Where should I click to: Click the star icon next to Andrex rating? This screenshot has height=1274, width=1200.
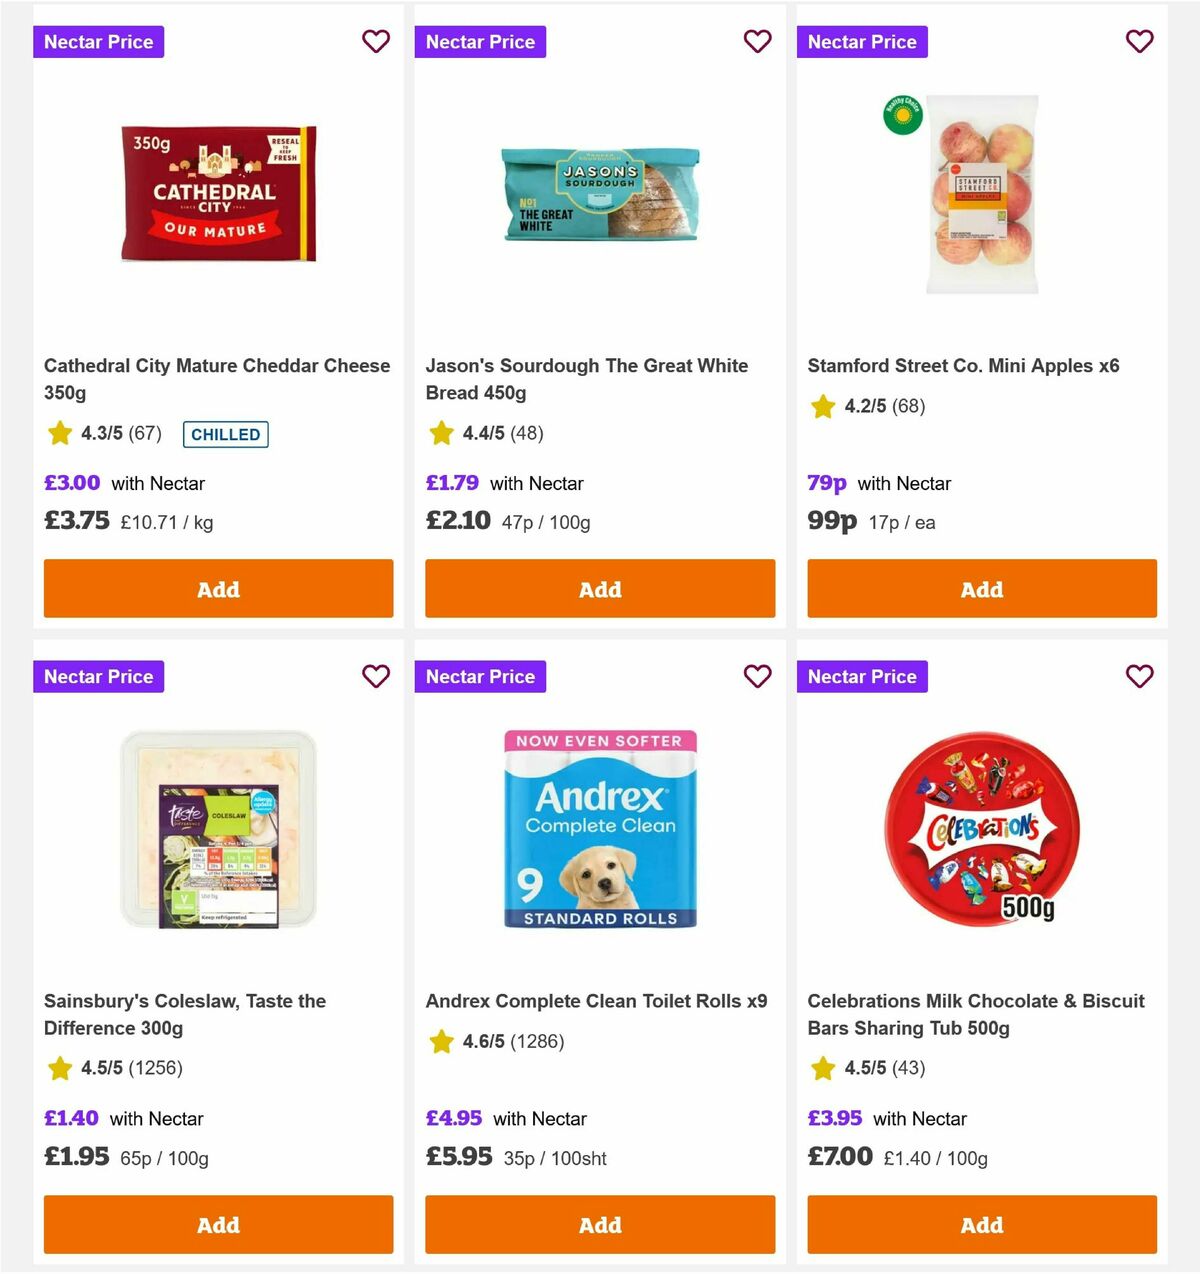(441, 1041)
